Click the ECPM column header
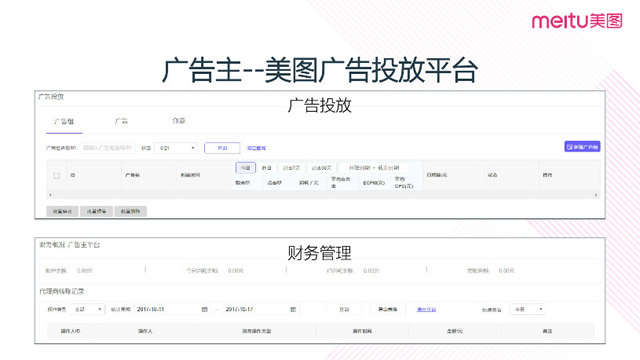This screenshot has width=640, height=360. (374, 183)
